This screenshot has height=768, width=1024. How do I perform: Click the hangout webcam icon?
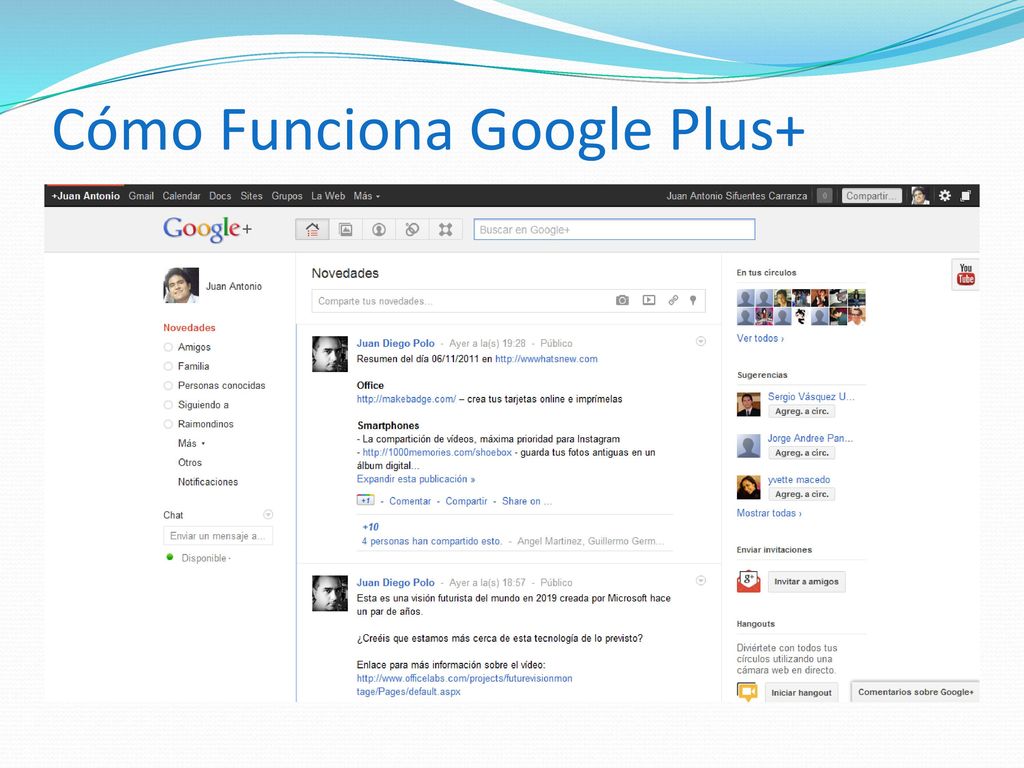tap(747, 692)
